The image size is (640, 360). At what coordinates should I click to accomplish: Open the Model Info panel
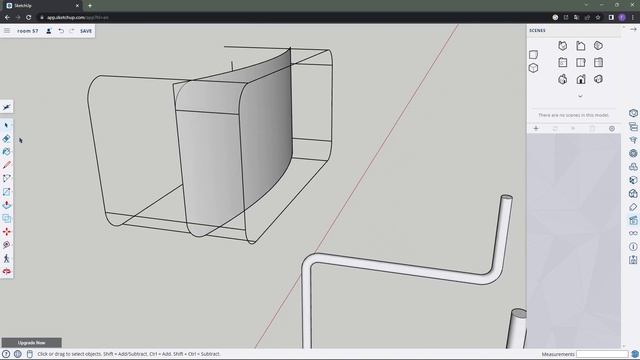click(x=633, y=247)
